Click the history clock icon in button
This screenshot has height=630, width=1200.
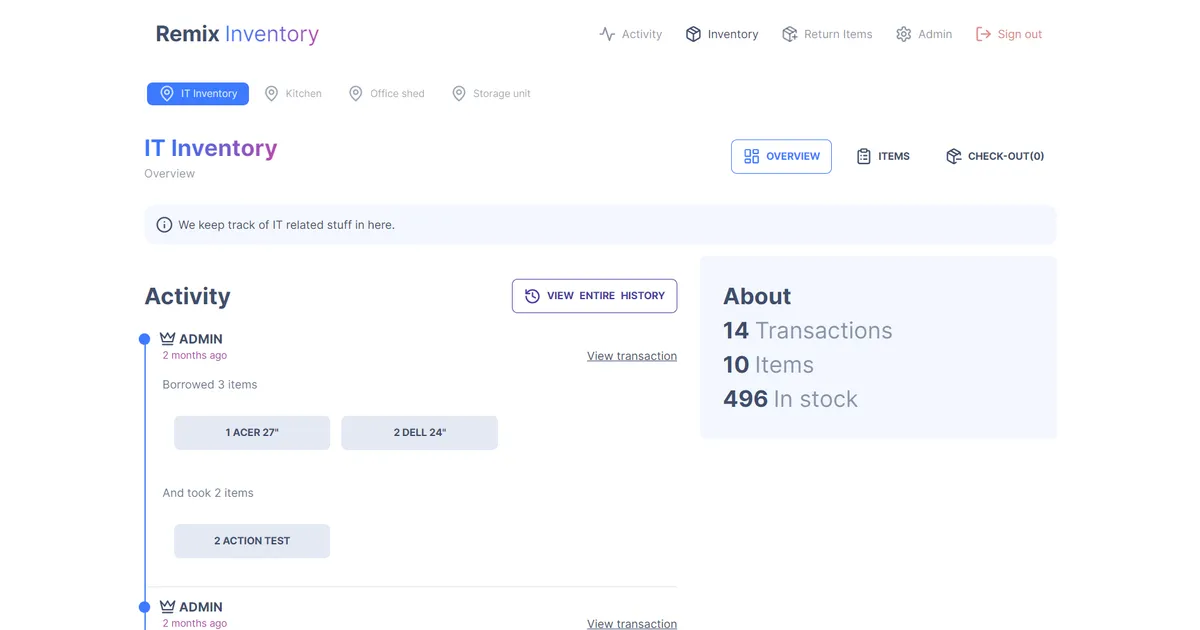pyautogui.click(x=532, y=296)
